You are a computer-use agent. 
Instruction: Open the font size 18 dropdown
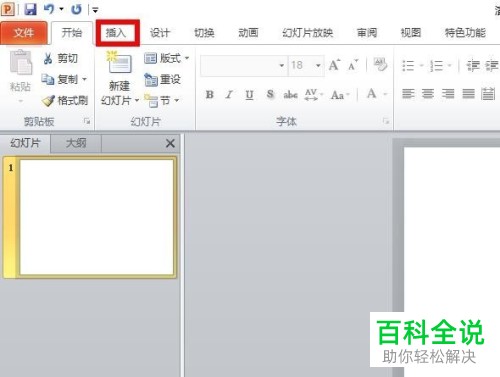pos(318,65)
